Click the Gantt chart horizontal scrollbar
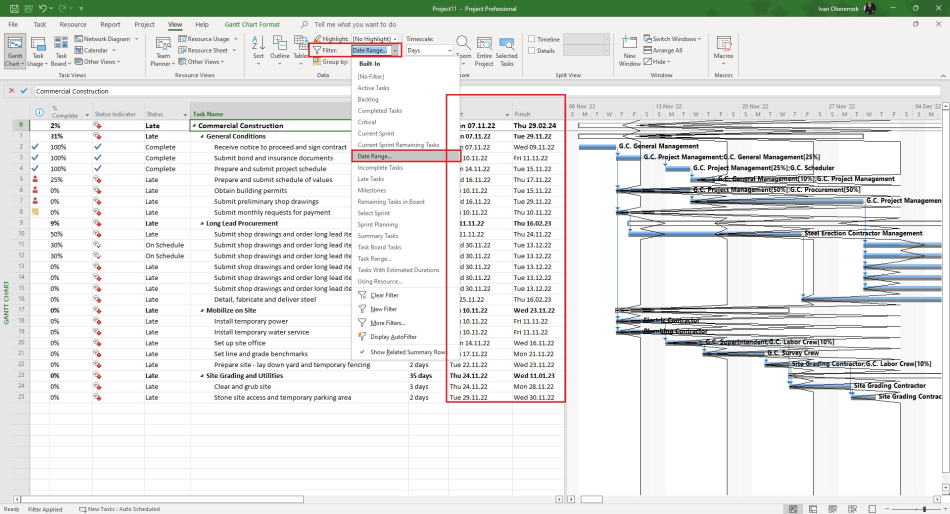The height and width of the screenshot is (514, 950). [592, 499]
